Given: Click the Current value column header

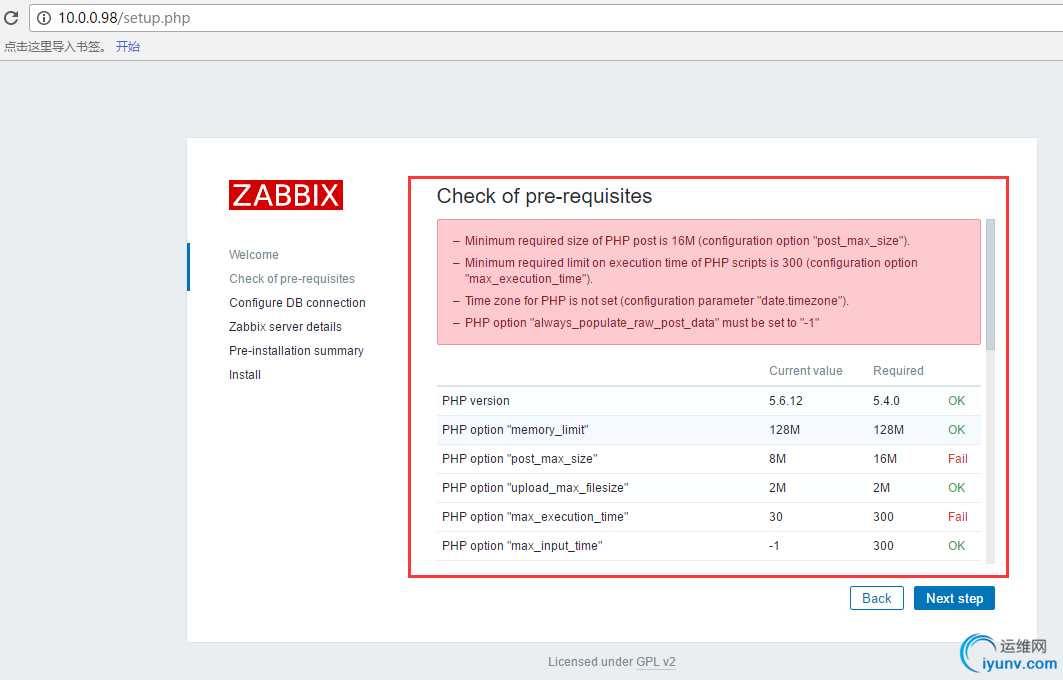Looking at the screenshot, I should coord(805,371).
